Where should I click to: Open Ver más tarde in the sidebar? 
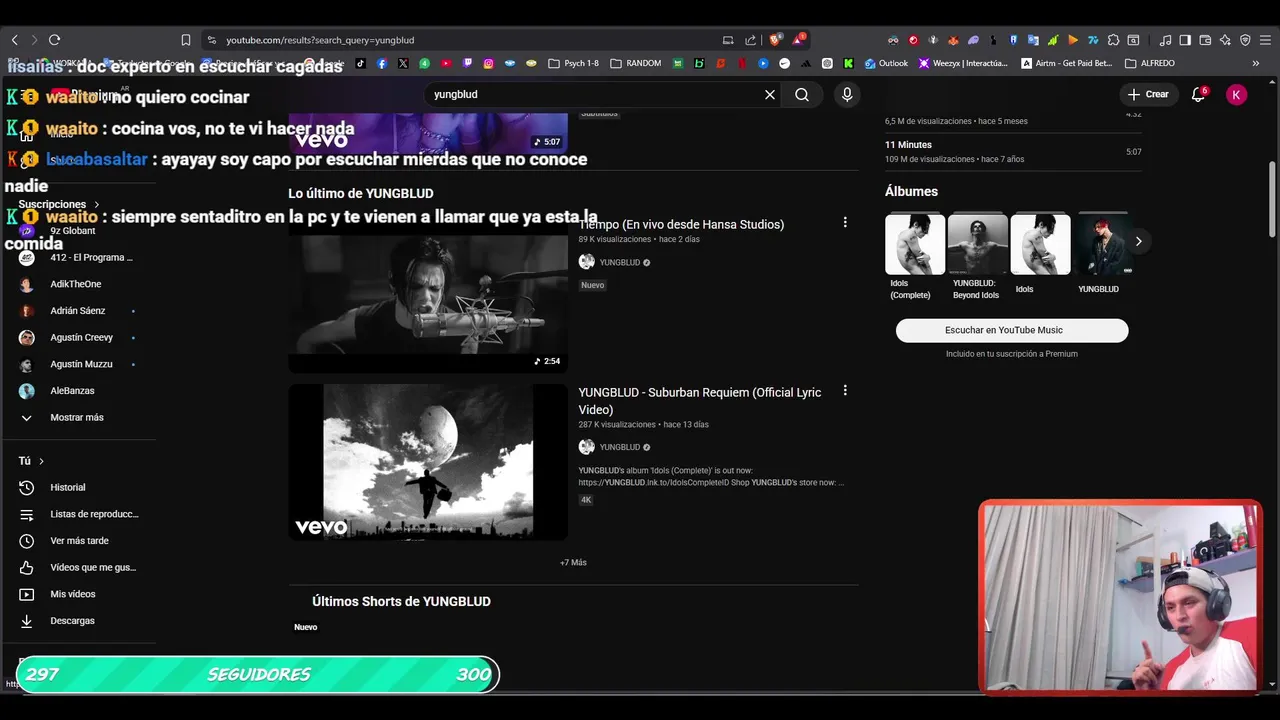pyautogui.click(x=77, y=541)
